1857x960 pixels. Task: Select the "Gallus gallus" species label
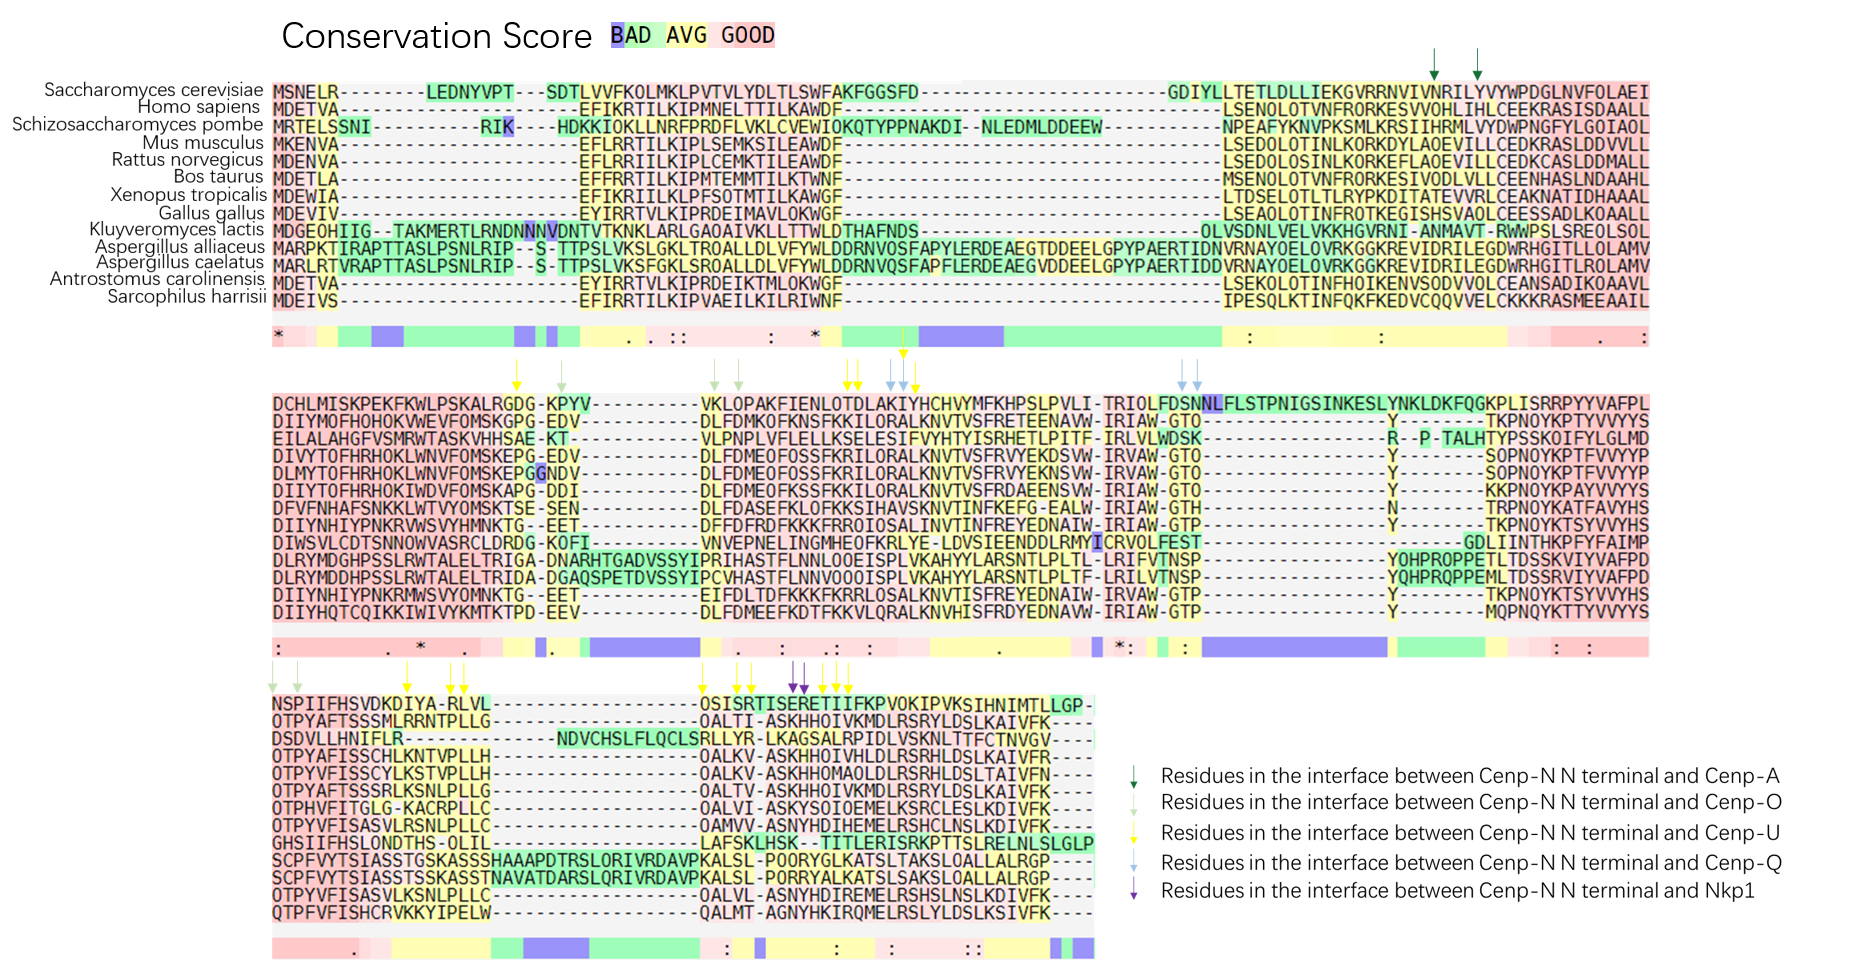pos(212,213)
